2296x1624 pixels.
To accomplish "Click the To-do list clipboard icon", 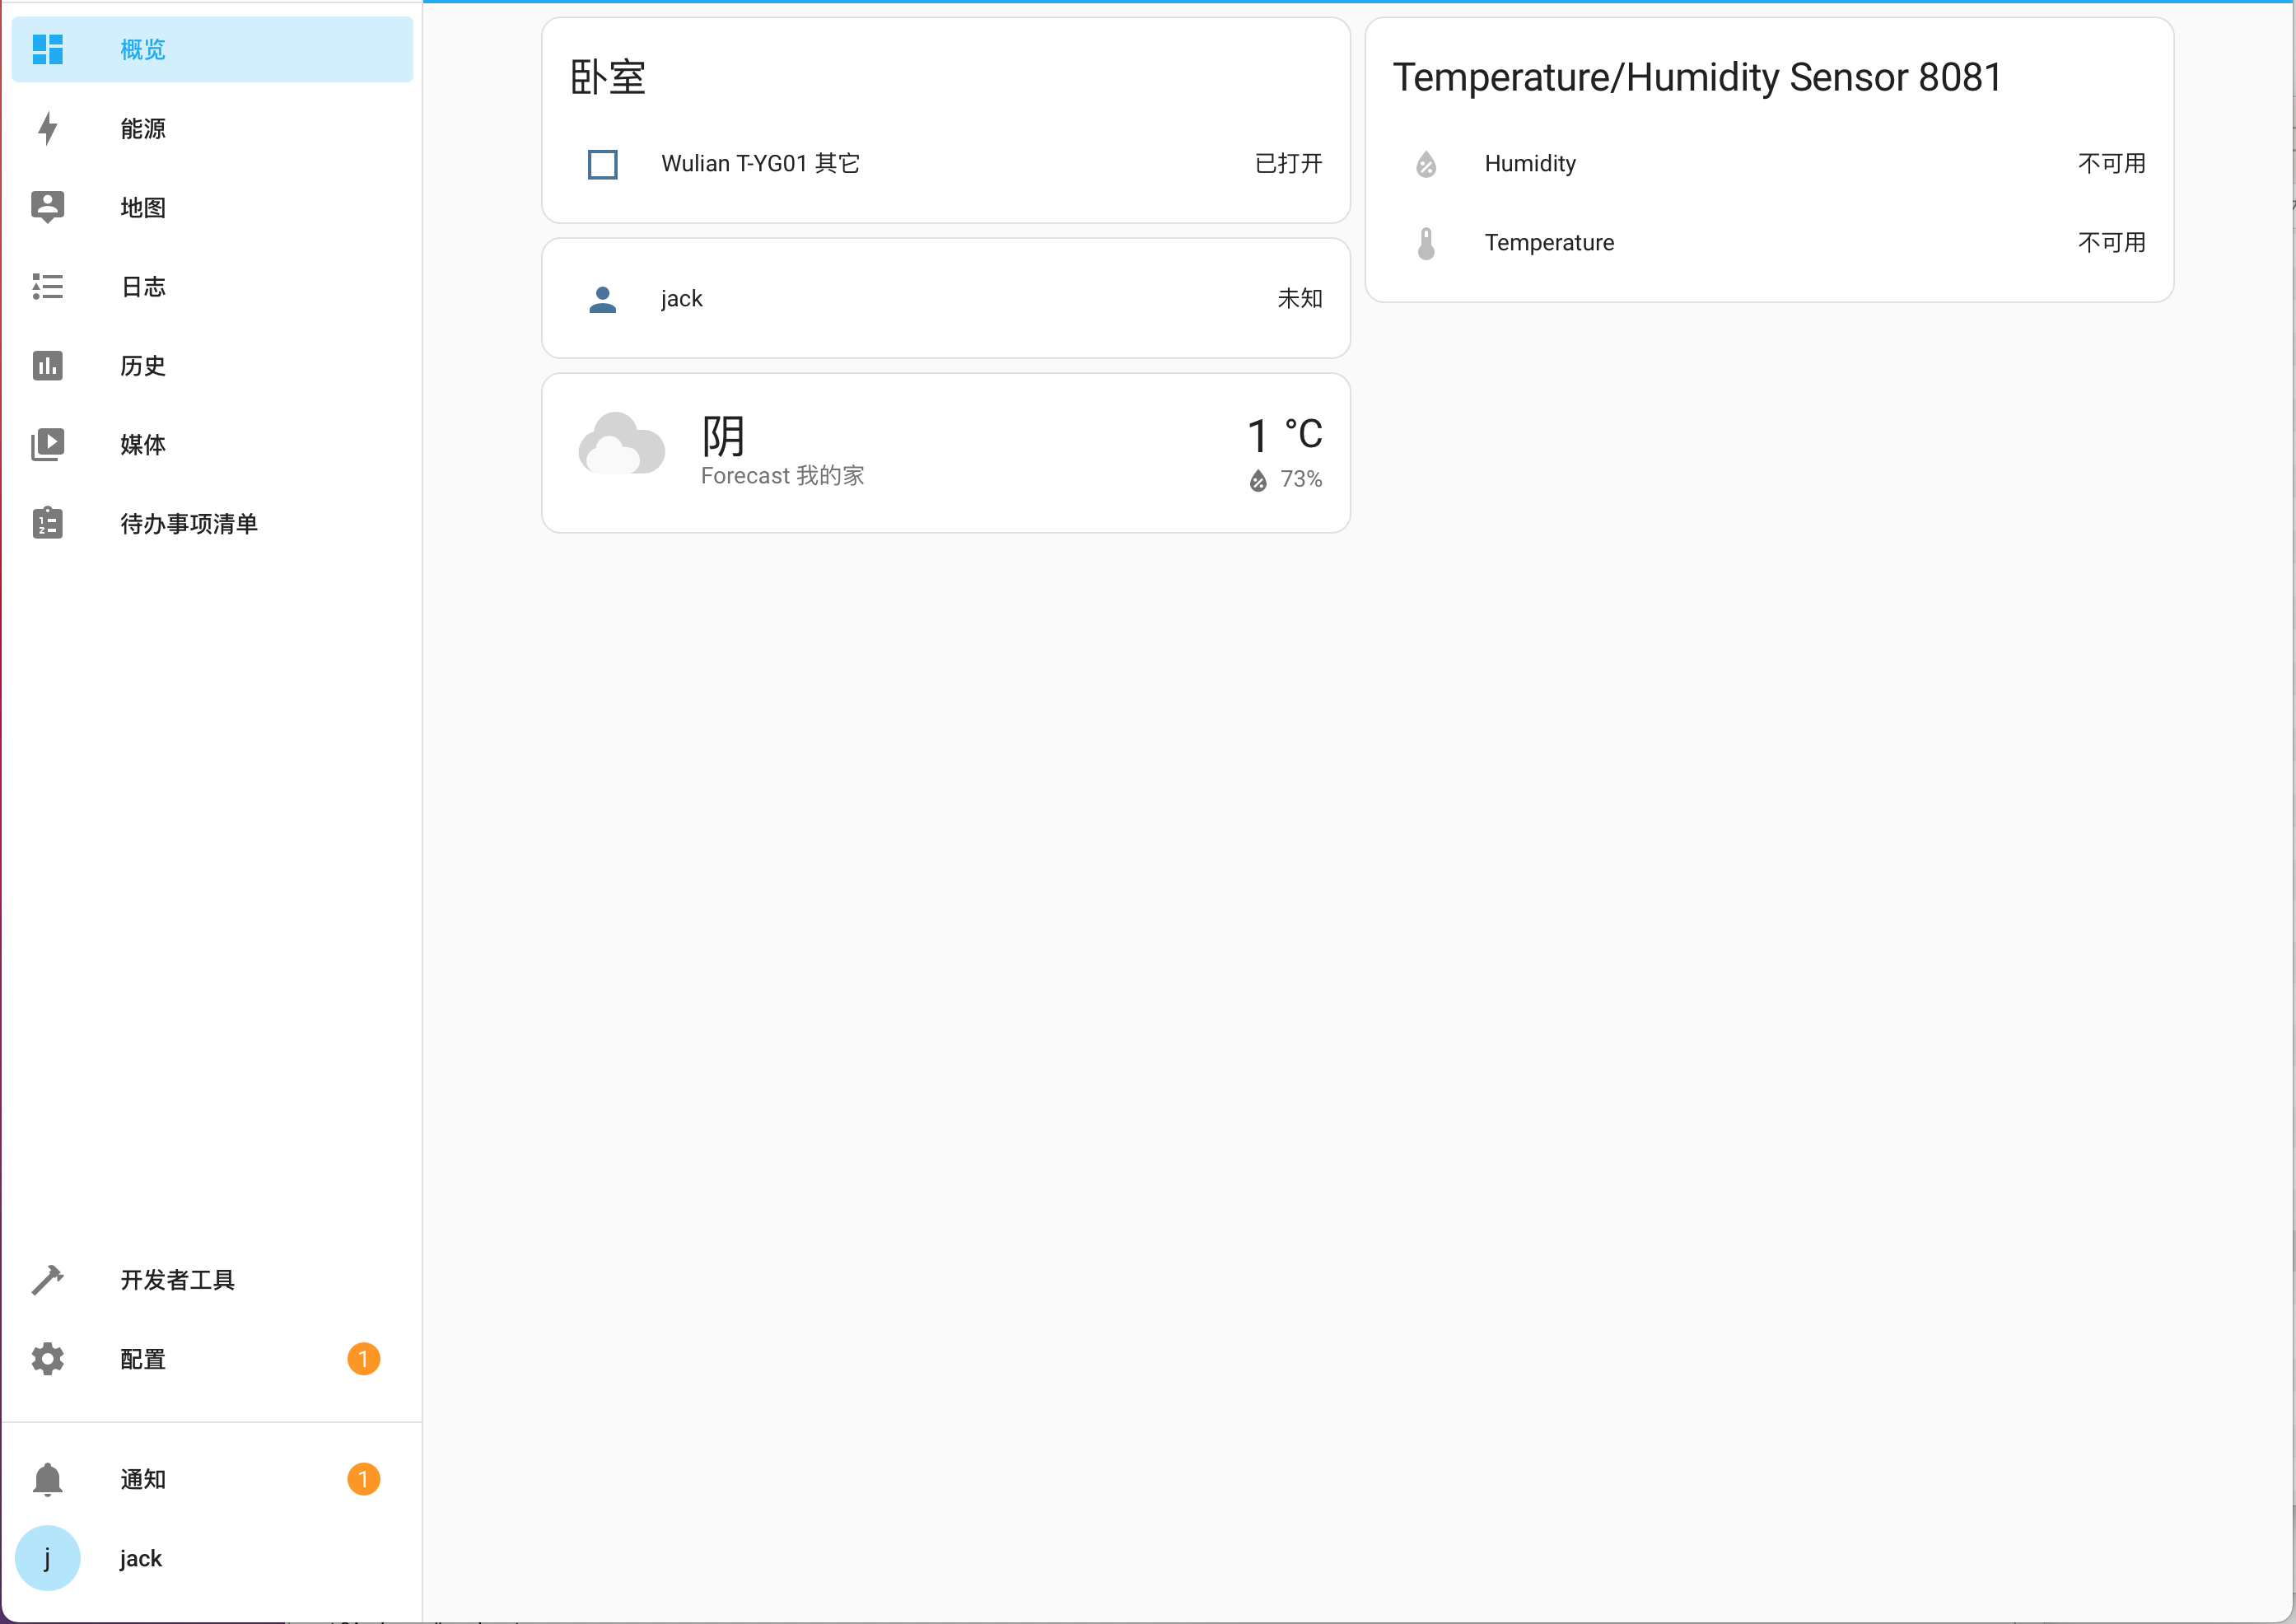I will pyautogui.click(x=47, y=523).
